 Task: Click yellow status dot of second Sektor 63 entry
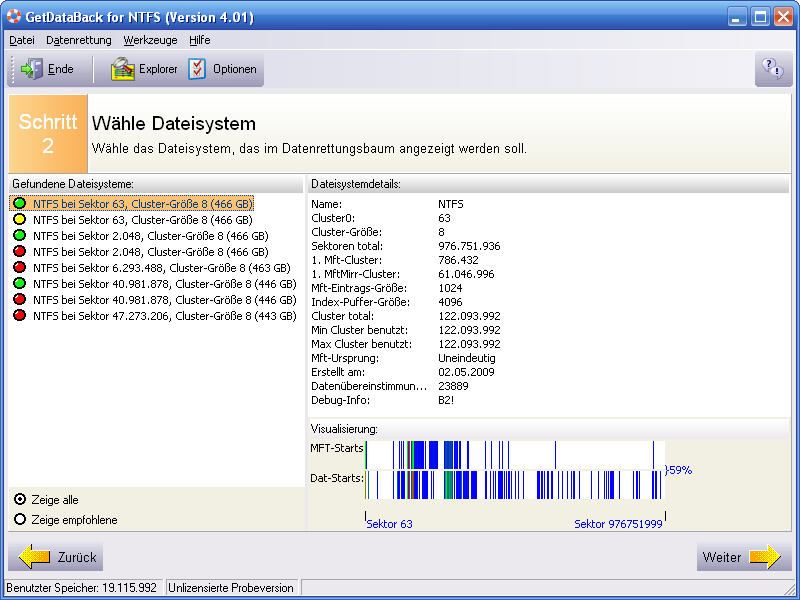click(20, 219)
